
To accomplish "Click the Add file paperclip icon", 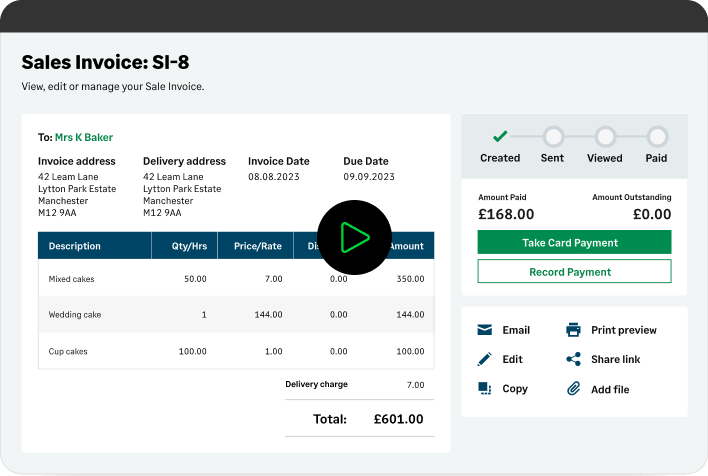I will click(573, 389).
